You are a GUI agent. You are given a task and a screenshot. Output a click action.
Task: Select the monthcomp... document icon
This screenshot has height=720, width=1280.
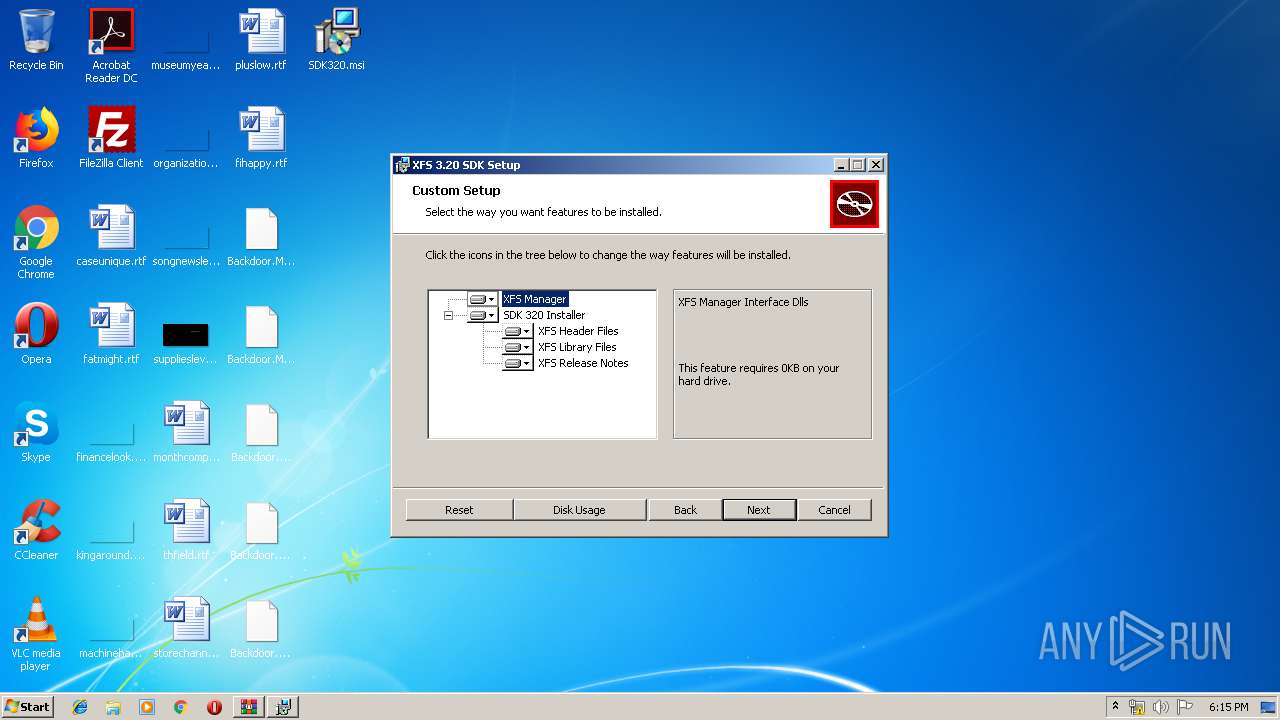[x=186, y=432]
